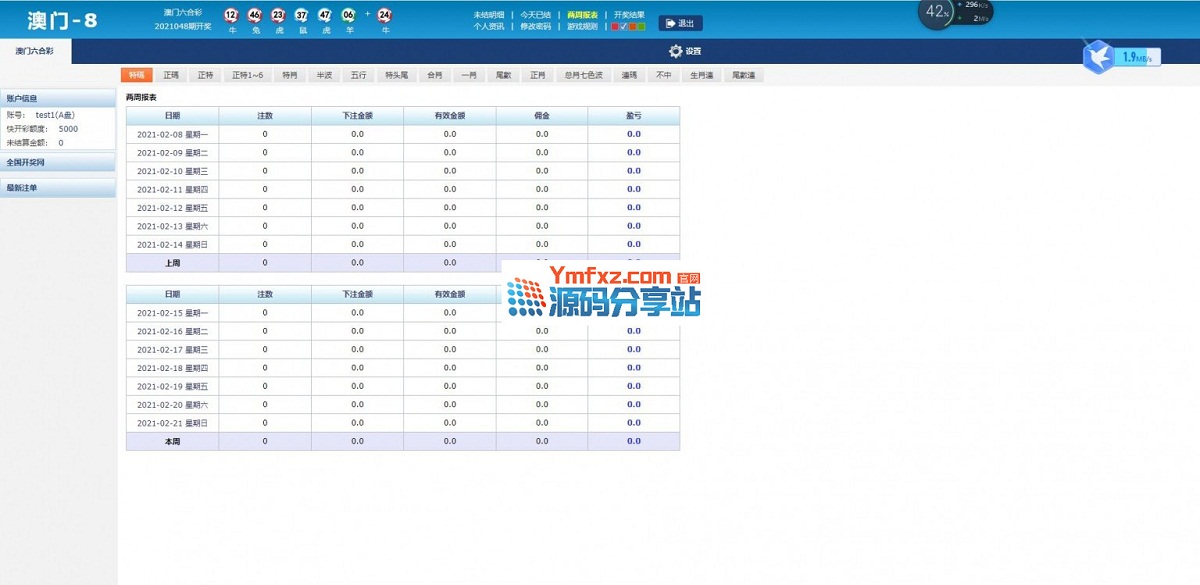Select the red theme color swatch

(x=615, y=27)
